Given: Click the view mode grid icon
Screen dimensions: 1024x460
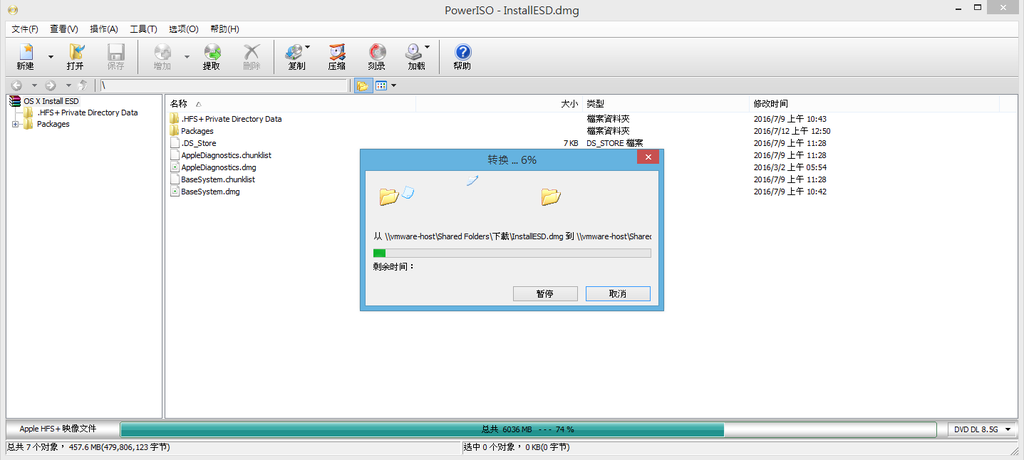Looking at the screenshot, I should click(381, 86).
